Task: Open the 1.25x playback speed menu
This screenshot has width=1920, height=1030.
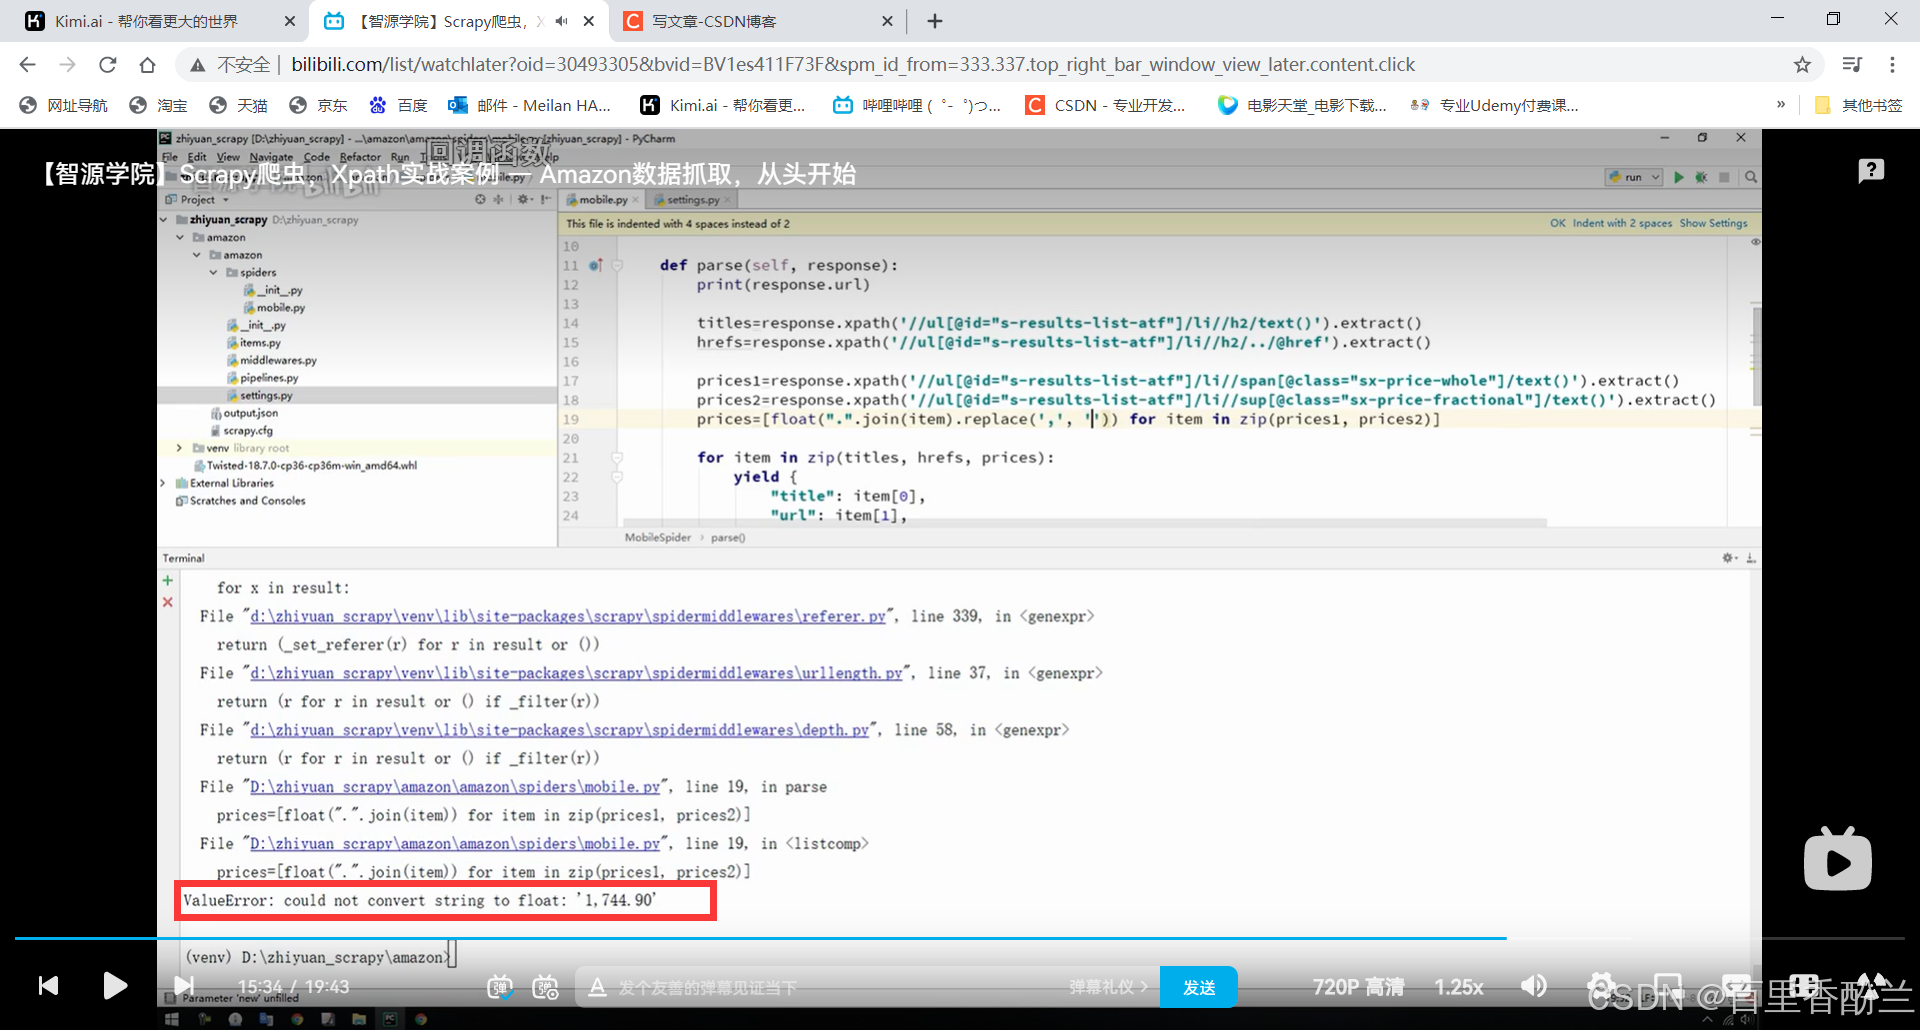Action: [1459, 987]
